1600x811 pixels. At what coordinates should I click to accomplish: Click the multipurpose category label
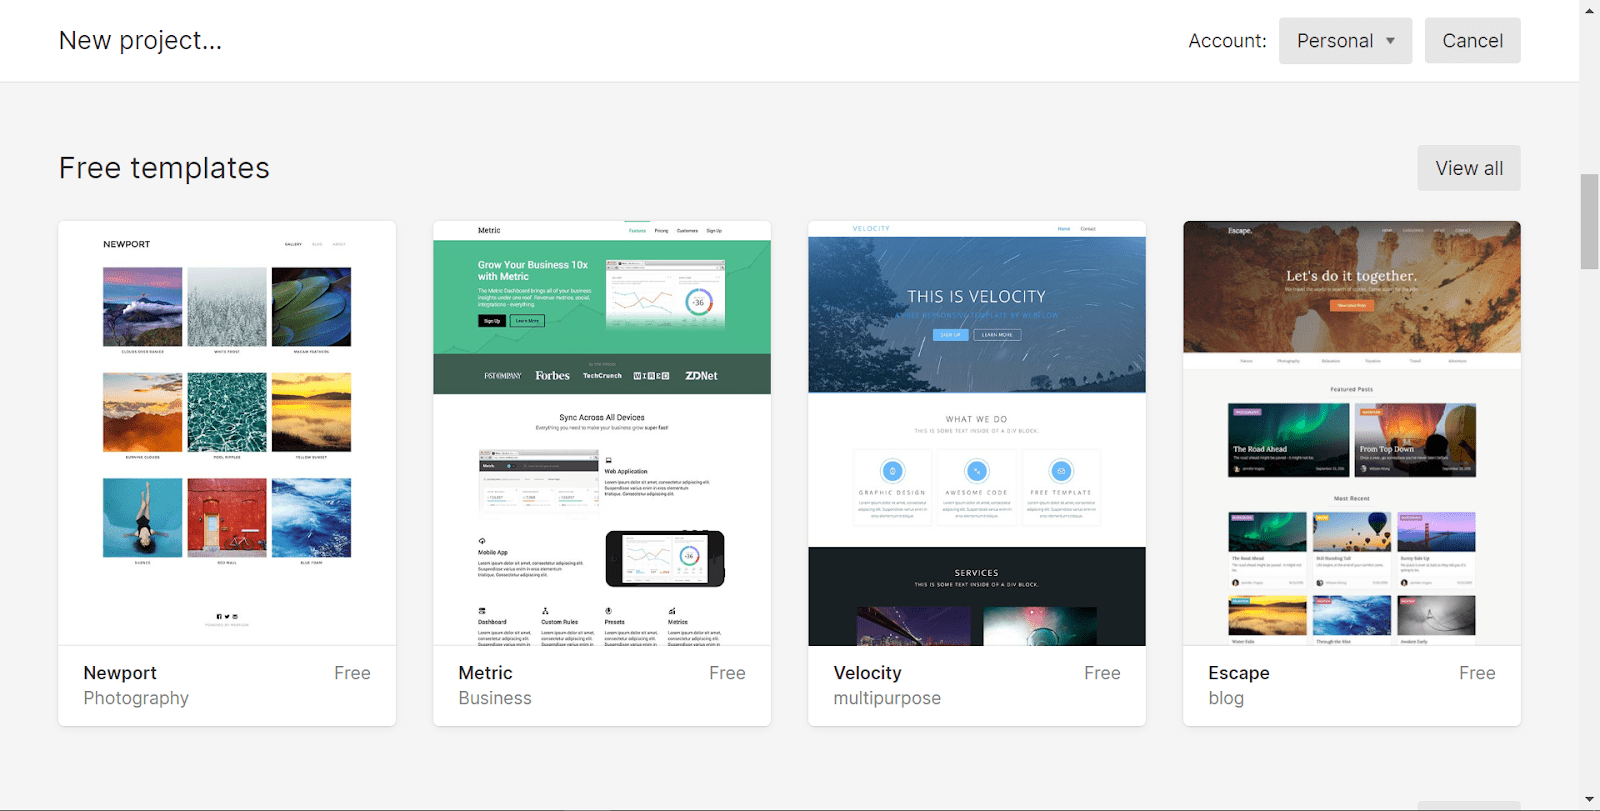[887, 698]
